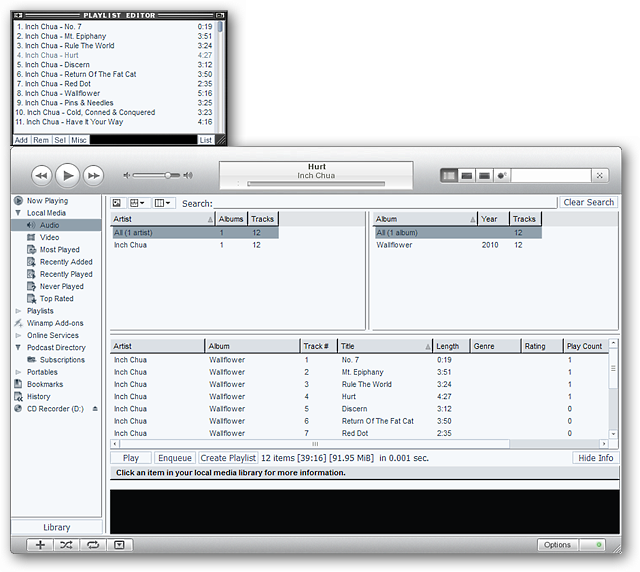Open Winamp Add-ons in the sidebar

pyautogui.click(x=55, y=323)
